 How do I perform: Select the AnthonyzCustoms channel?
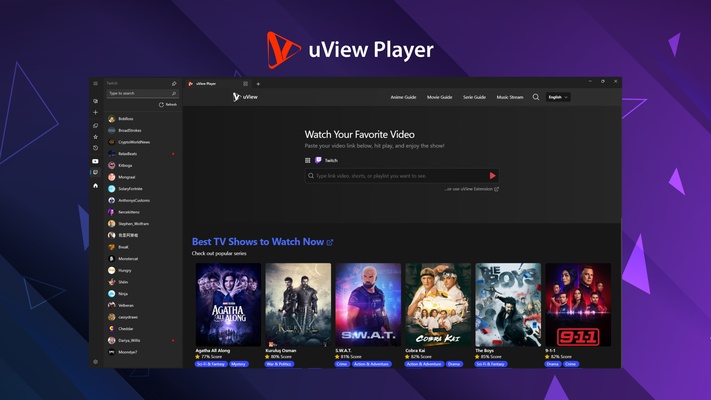pos(142,200)
